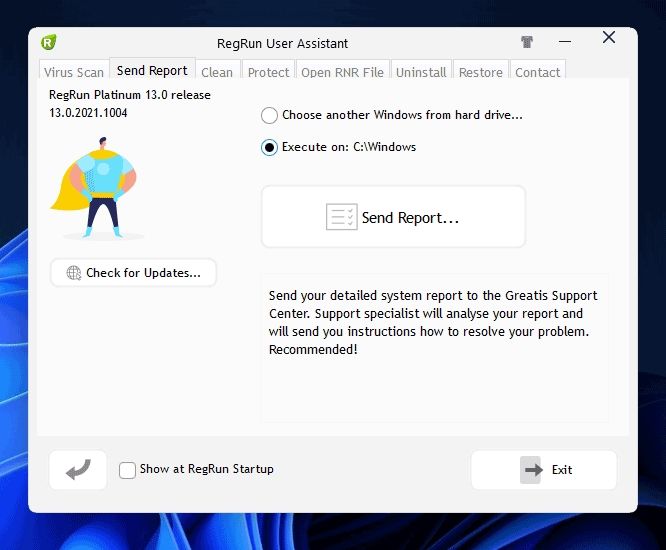Image resolution: width=666 pixels, height=550 pixels.
Task: Click the RegRun green R logo icon
Action: click(x=48, y=42)
